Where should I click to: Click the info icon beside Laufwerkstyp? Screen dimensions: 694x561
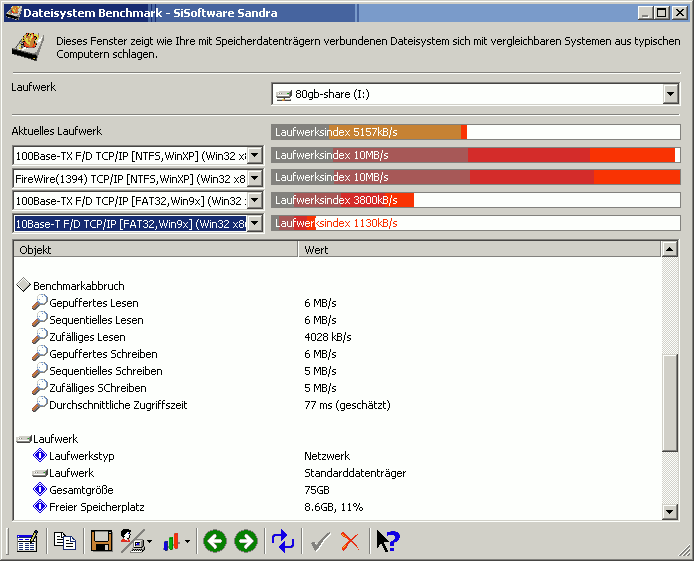pyautogui.click(x=40, y=455)
